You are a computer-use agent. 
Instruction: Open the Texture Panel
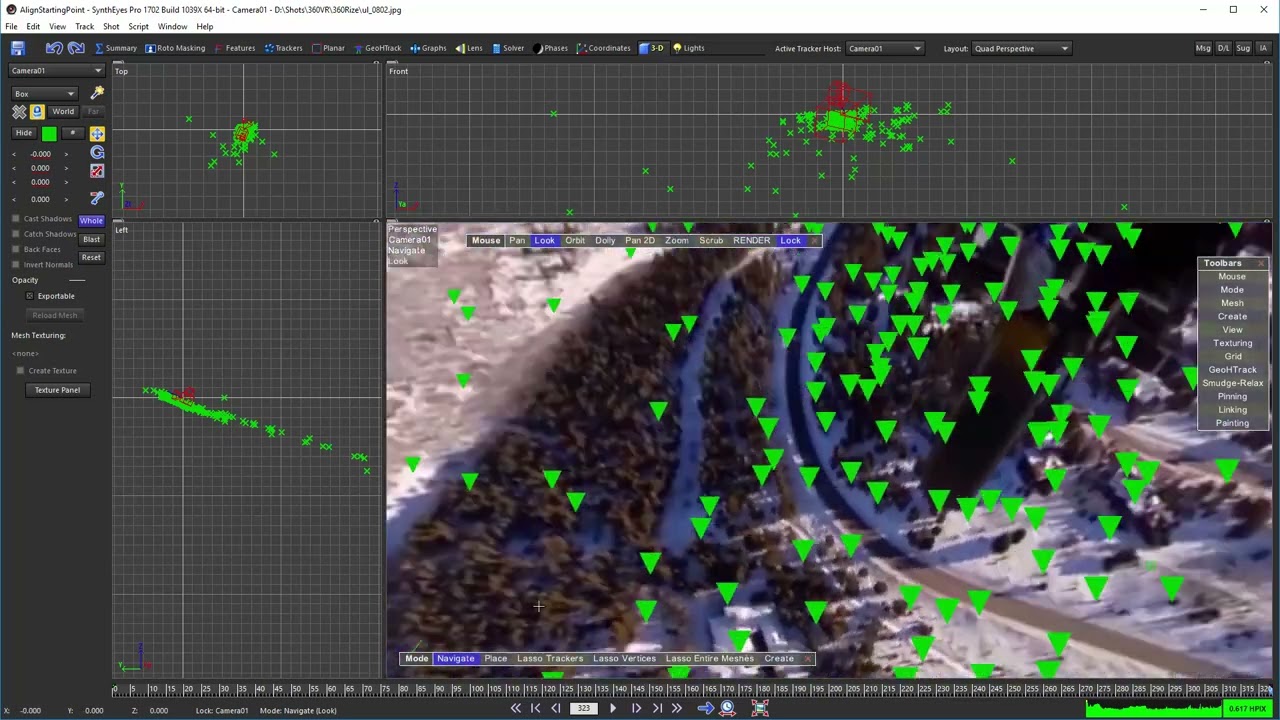pos(57,390)
